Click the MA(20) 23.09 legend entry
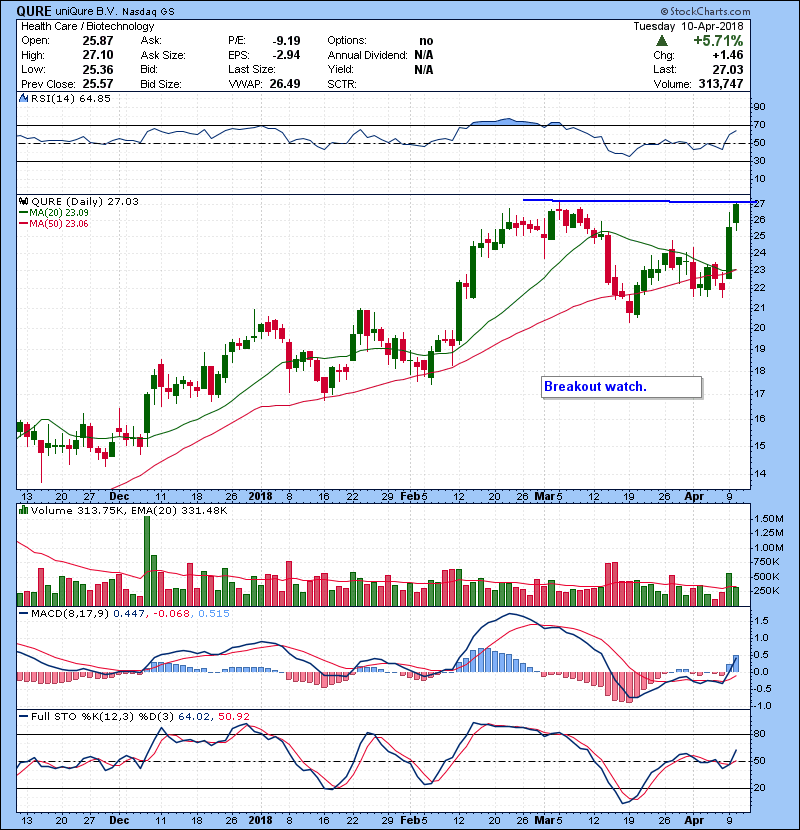 53,213
